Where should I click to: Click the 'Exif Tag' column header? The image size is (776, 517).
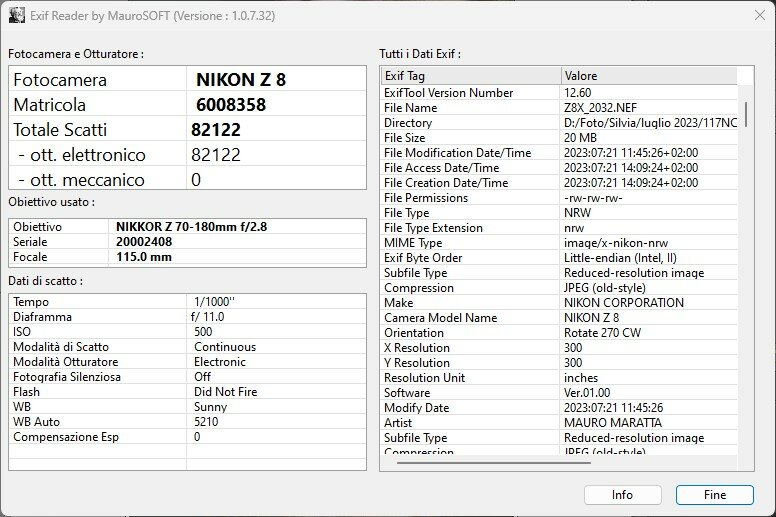pos(471,76)
